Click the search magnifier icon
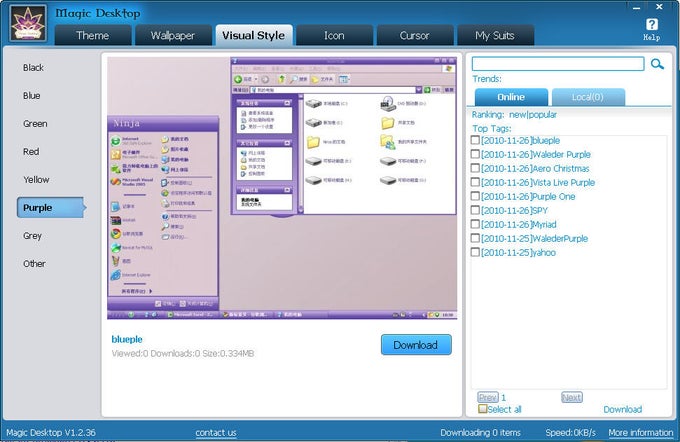 point(657,64)
